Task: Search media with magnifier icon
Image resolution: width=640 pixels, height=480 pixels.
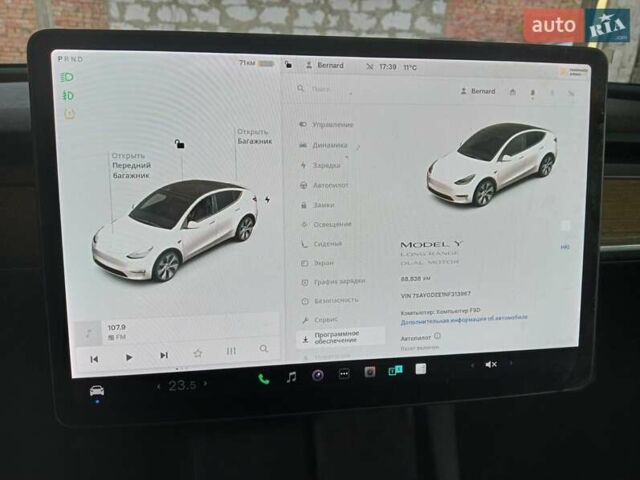Action: [x=264, y=349]
